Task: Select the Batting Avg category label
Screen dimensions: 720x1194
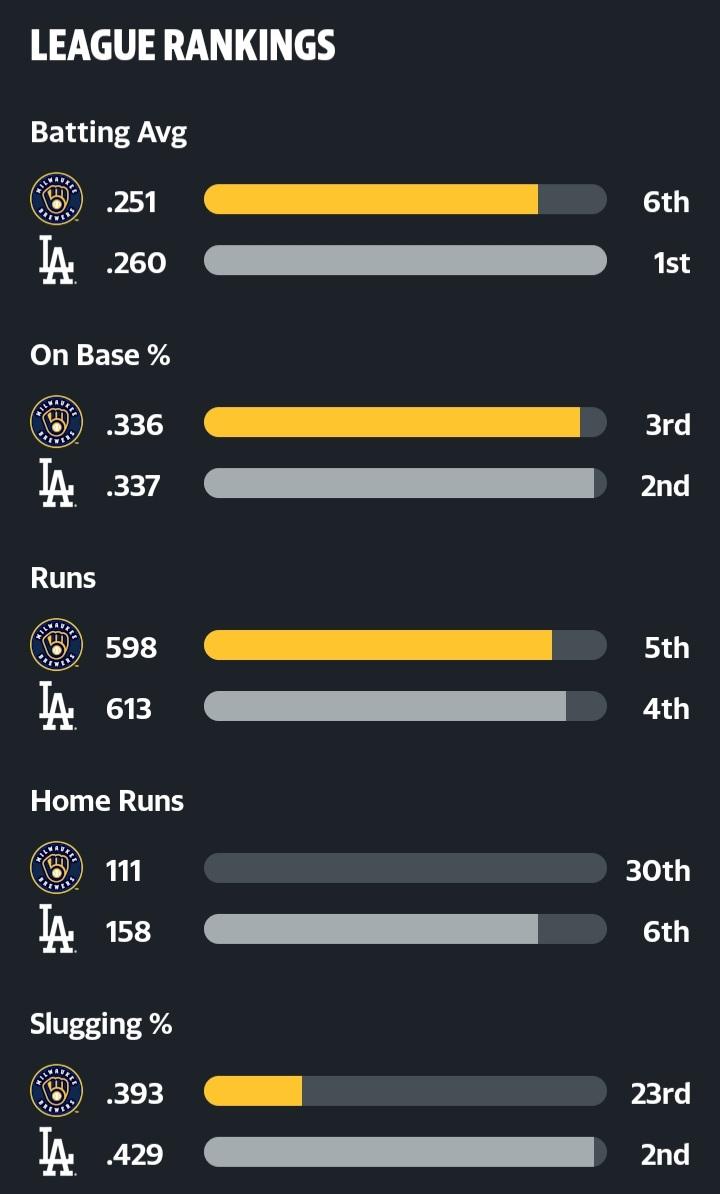Action: coord(109,133)
